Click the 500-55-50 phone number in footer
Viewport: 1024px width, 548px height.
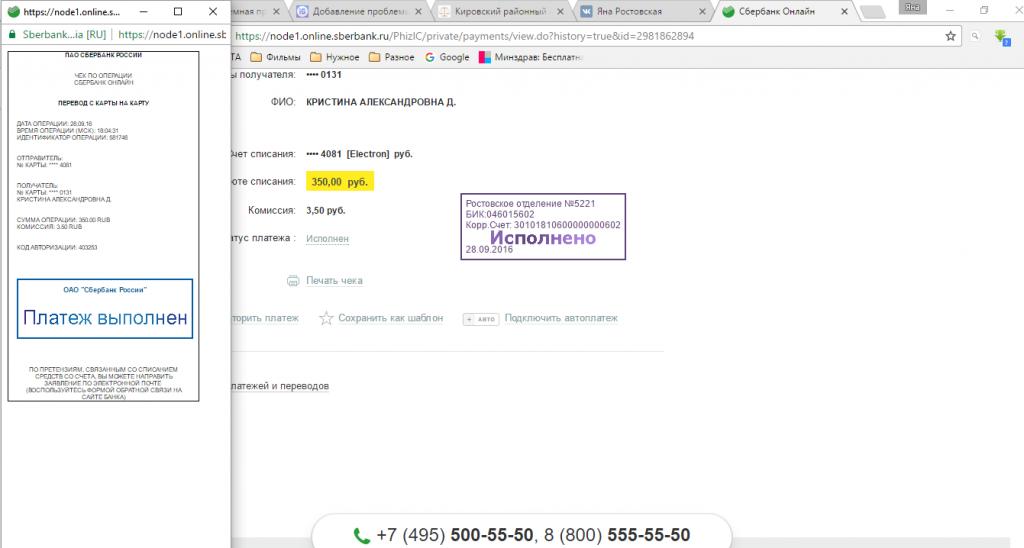click(x=492, y=535)
